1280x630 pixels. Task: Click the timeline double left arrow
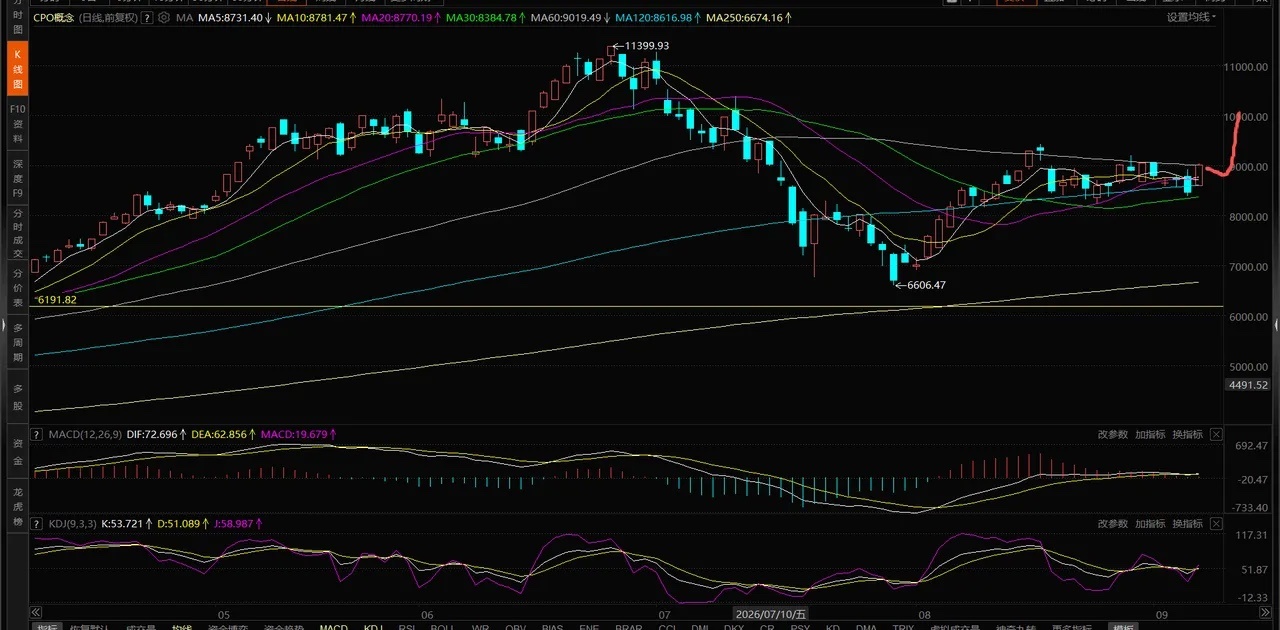[x=37, y=611]
